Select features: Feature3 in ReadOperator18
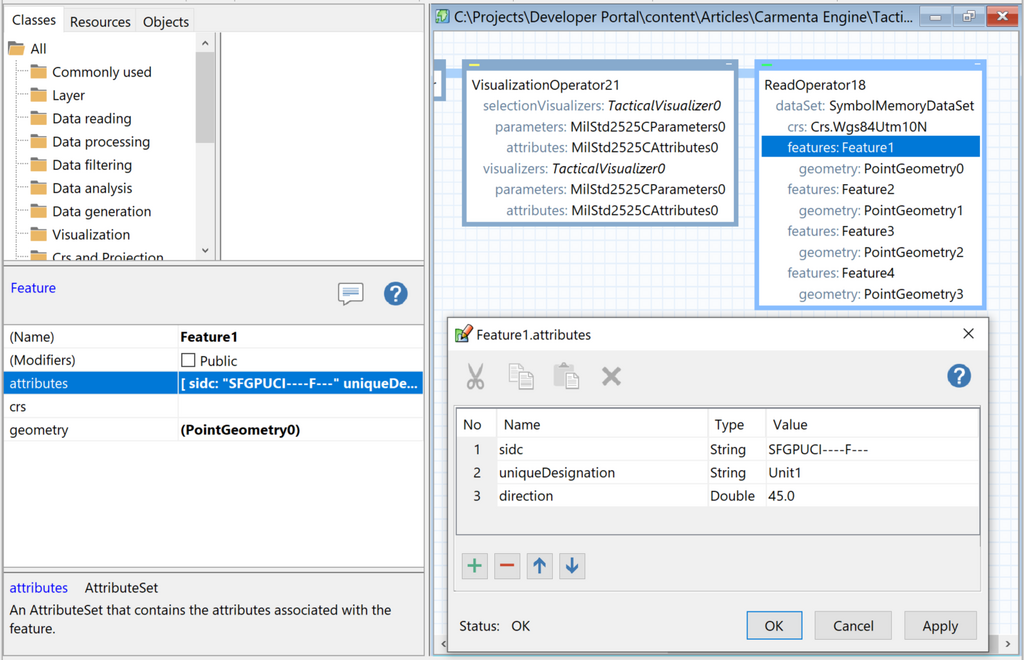This screenshot has height=660, width=1024. 840,231
